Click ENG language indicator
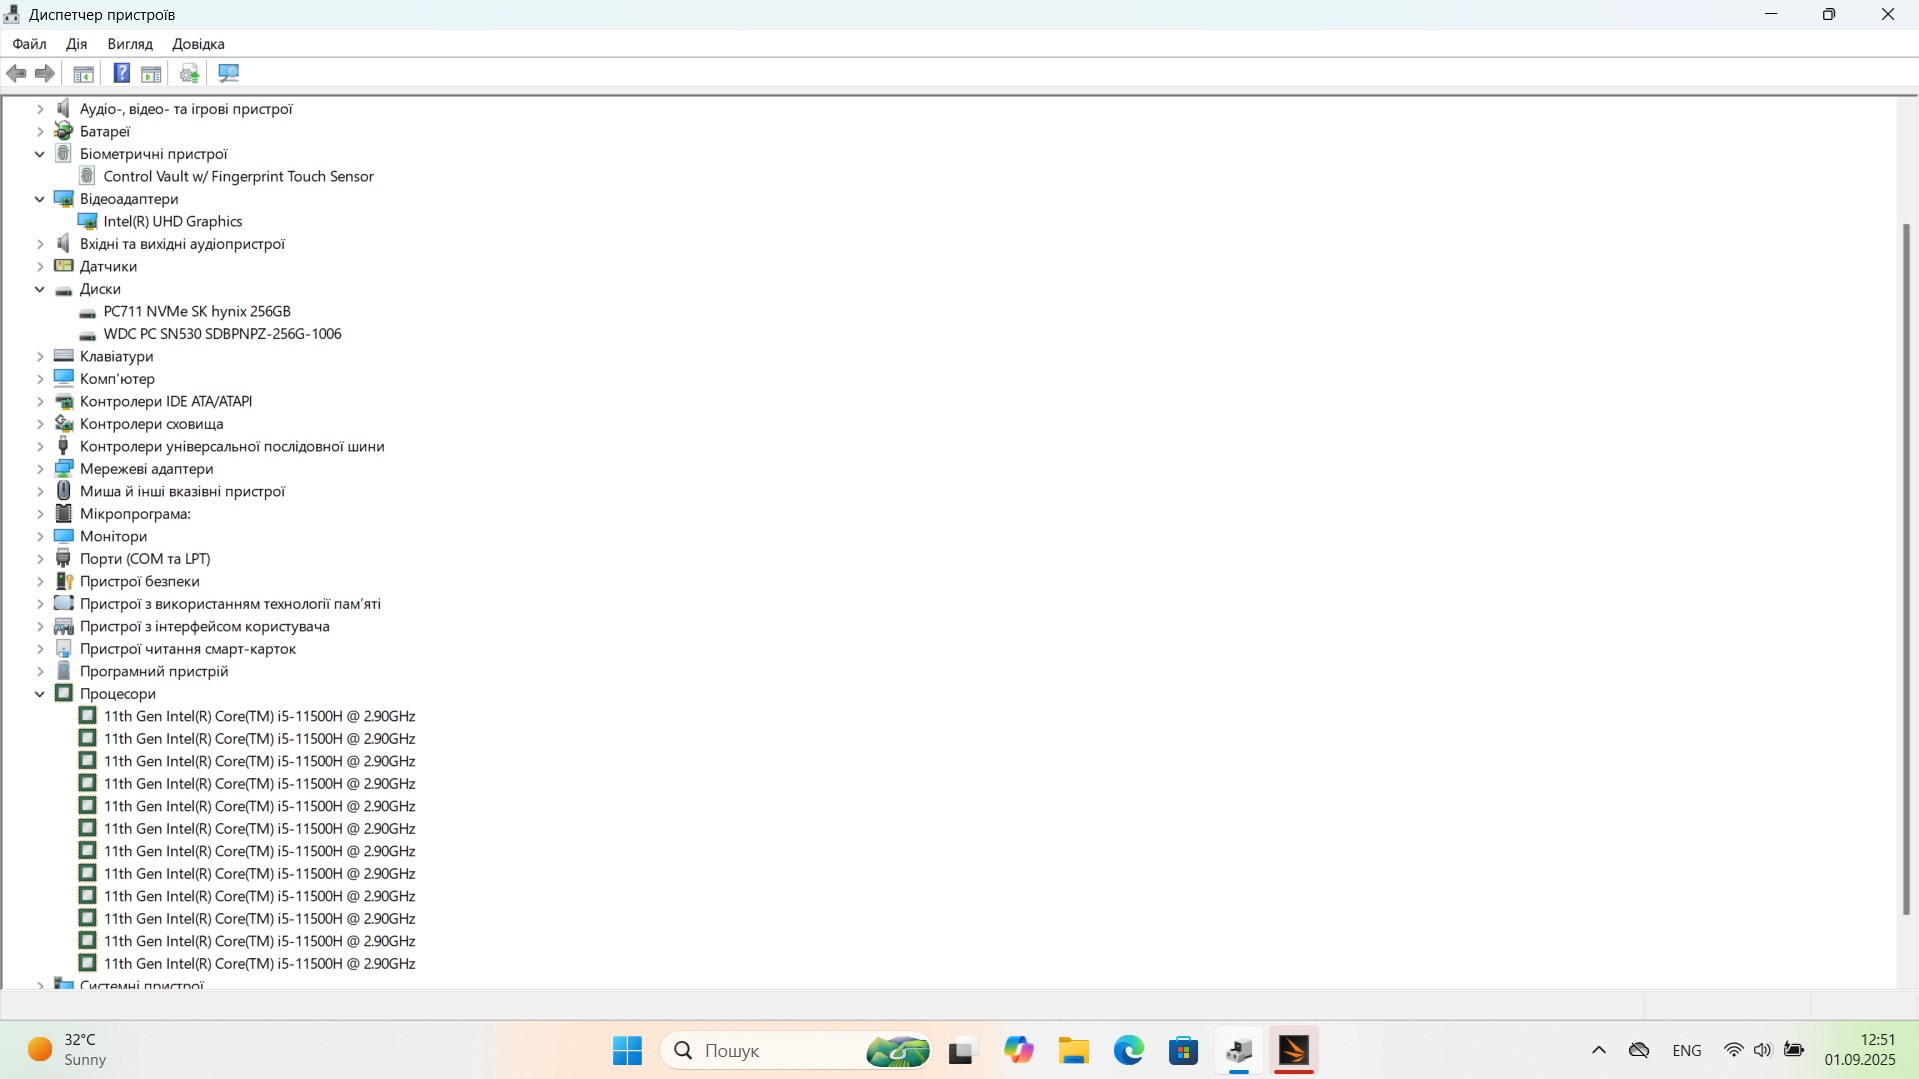Image resolution: width=1919 pixels, height=1079 pixels. click(1687, 1051)
